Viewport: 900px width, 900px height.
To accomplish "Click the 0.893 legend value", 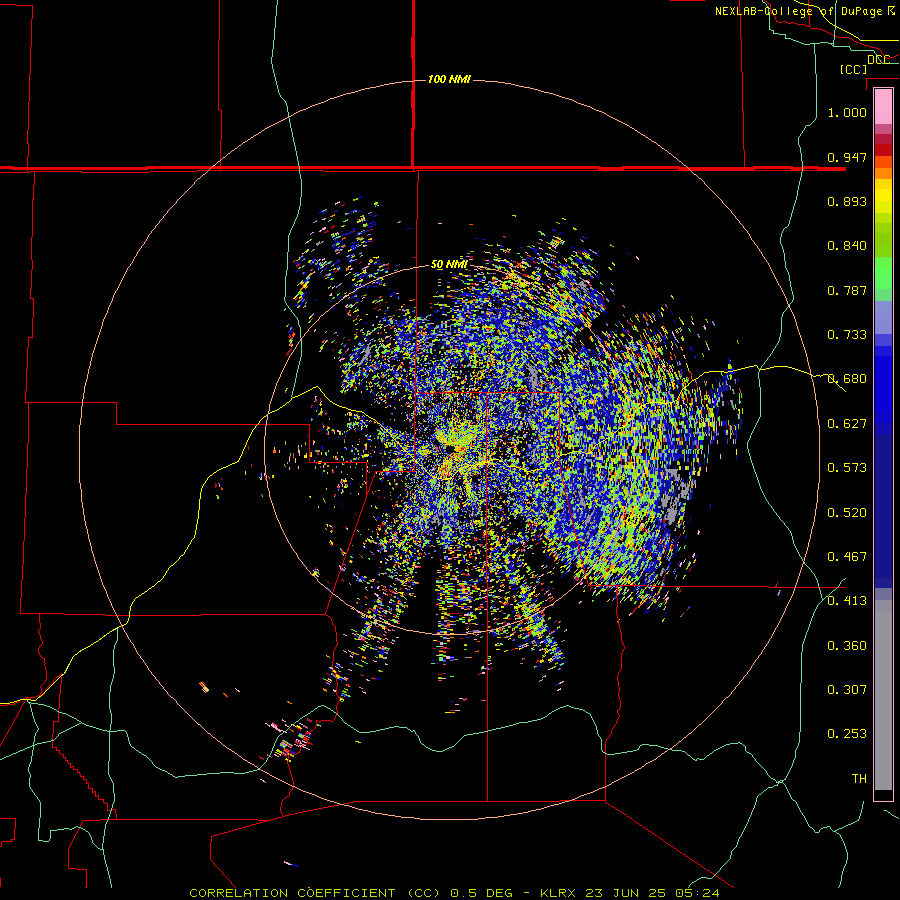I will click(x=847, y=201).
